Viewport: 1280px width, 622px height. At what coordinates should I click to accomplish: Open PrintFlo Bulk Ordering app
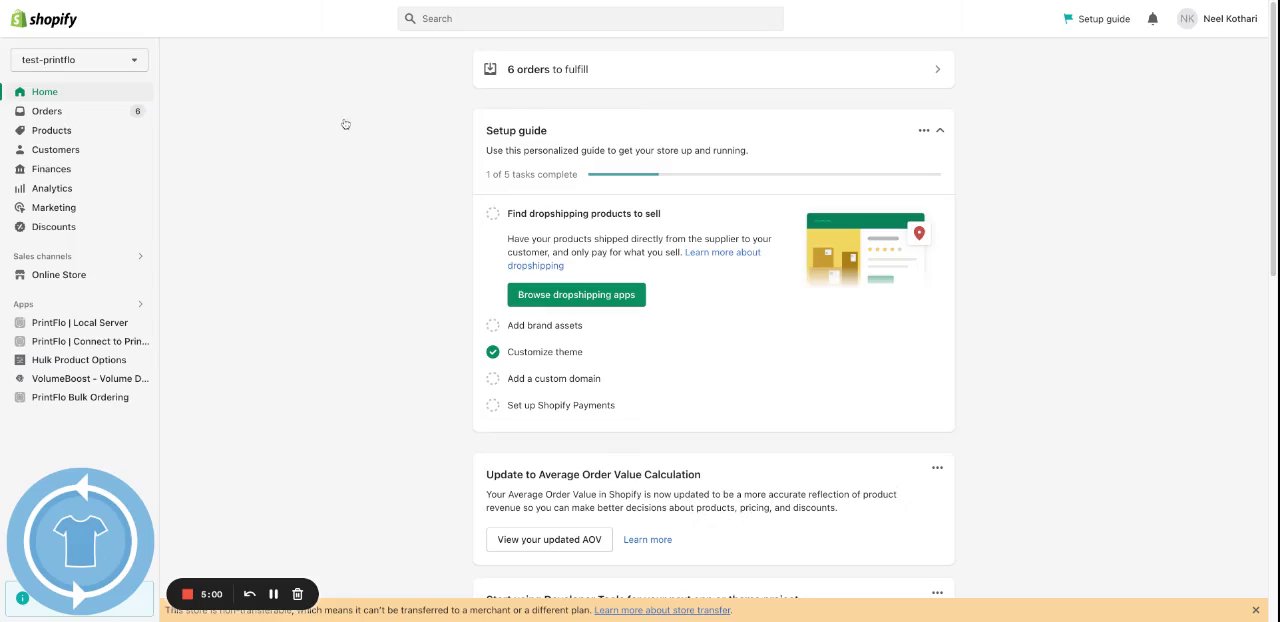[78, 397]
